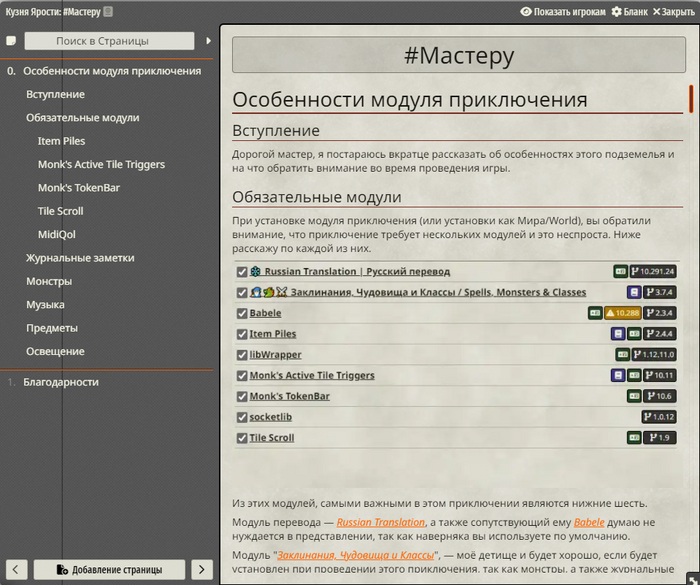This screenshot has height=585, width=700.
Task: Click the green badge on Tile Scroll row
Action: pyautogui.click(x=634, y=438)
